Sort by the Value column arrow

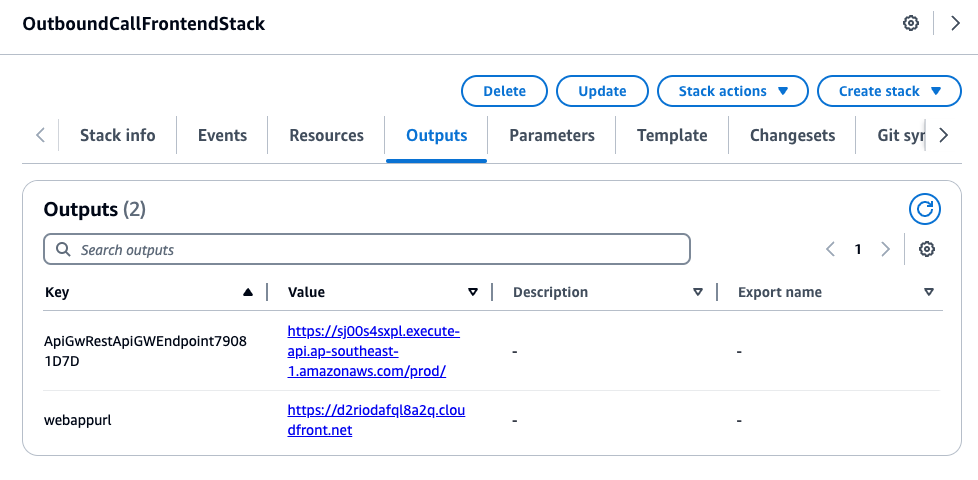pos(473,293)
